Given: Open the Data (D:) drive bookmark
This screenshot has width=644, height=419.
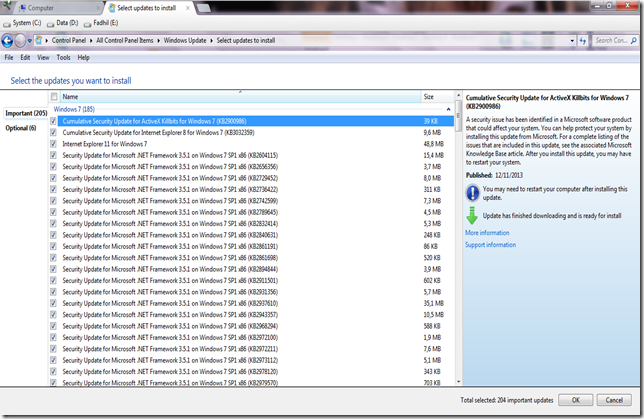Looking at the screenshot, I should coord(62,23).
